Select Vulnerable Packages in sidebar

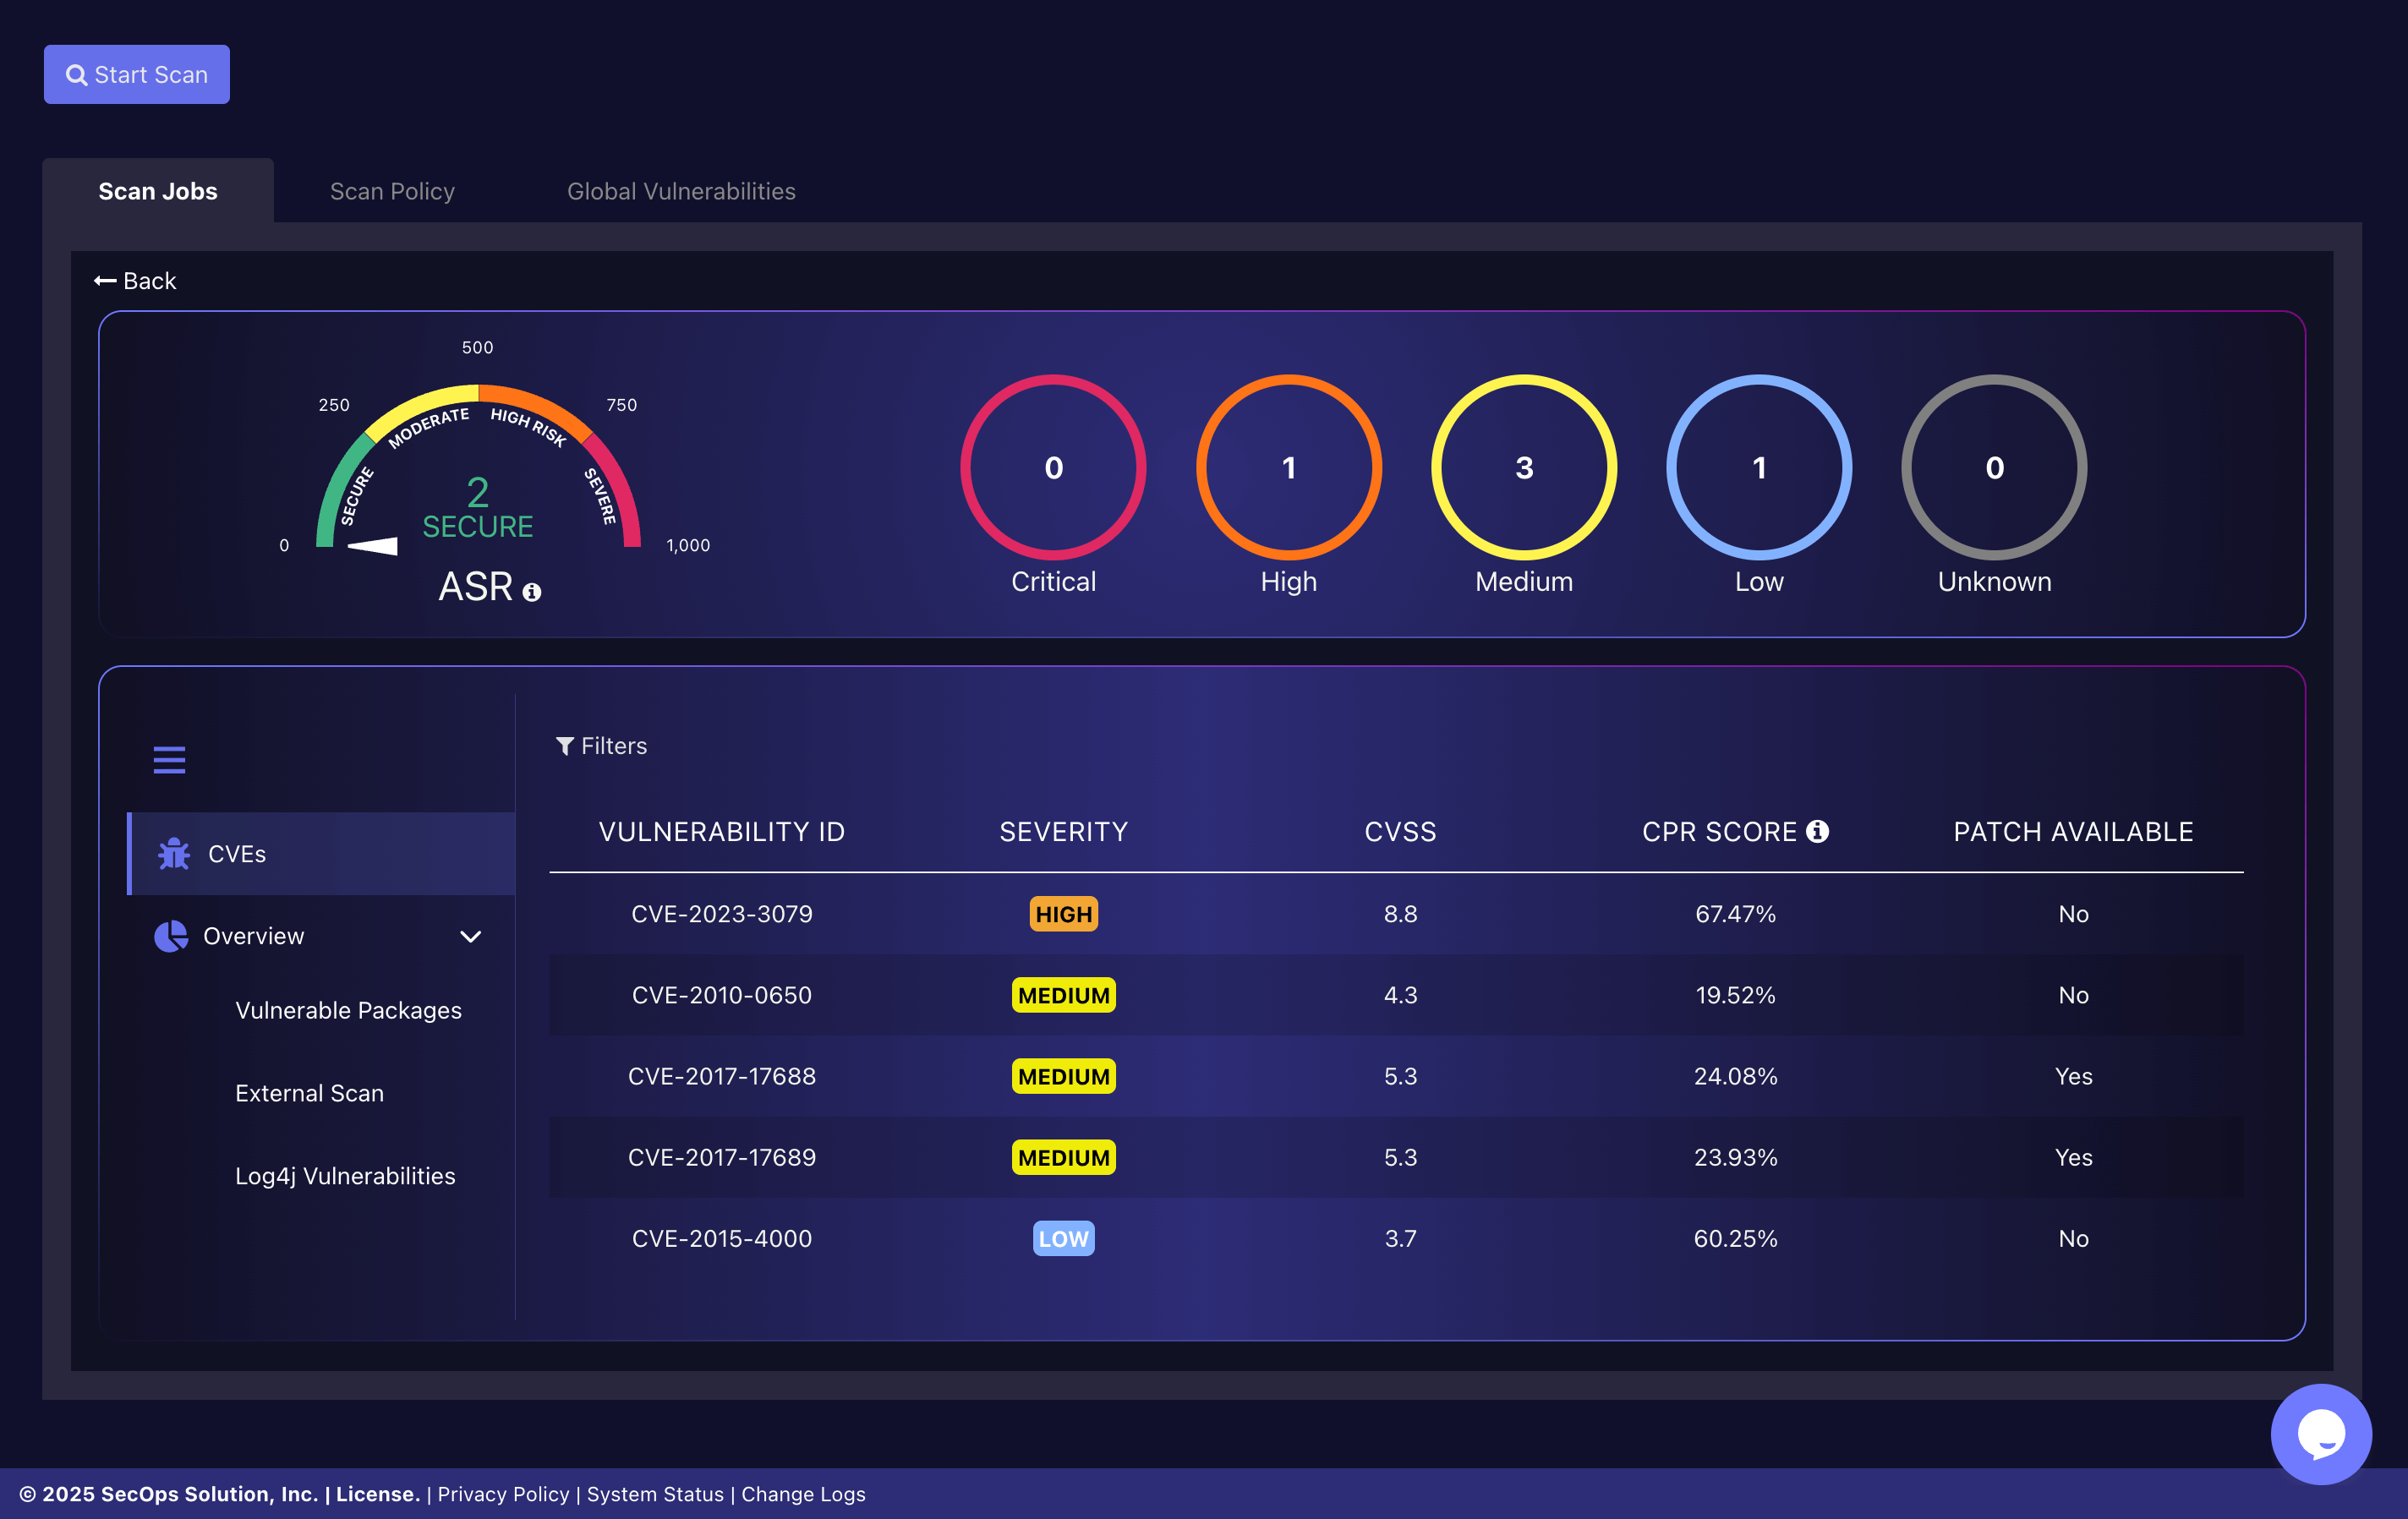click(348, 1010)
